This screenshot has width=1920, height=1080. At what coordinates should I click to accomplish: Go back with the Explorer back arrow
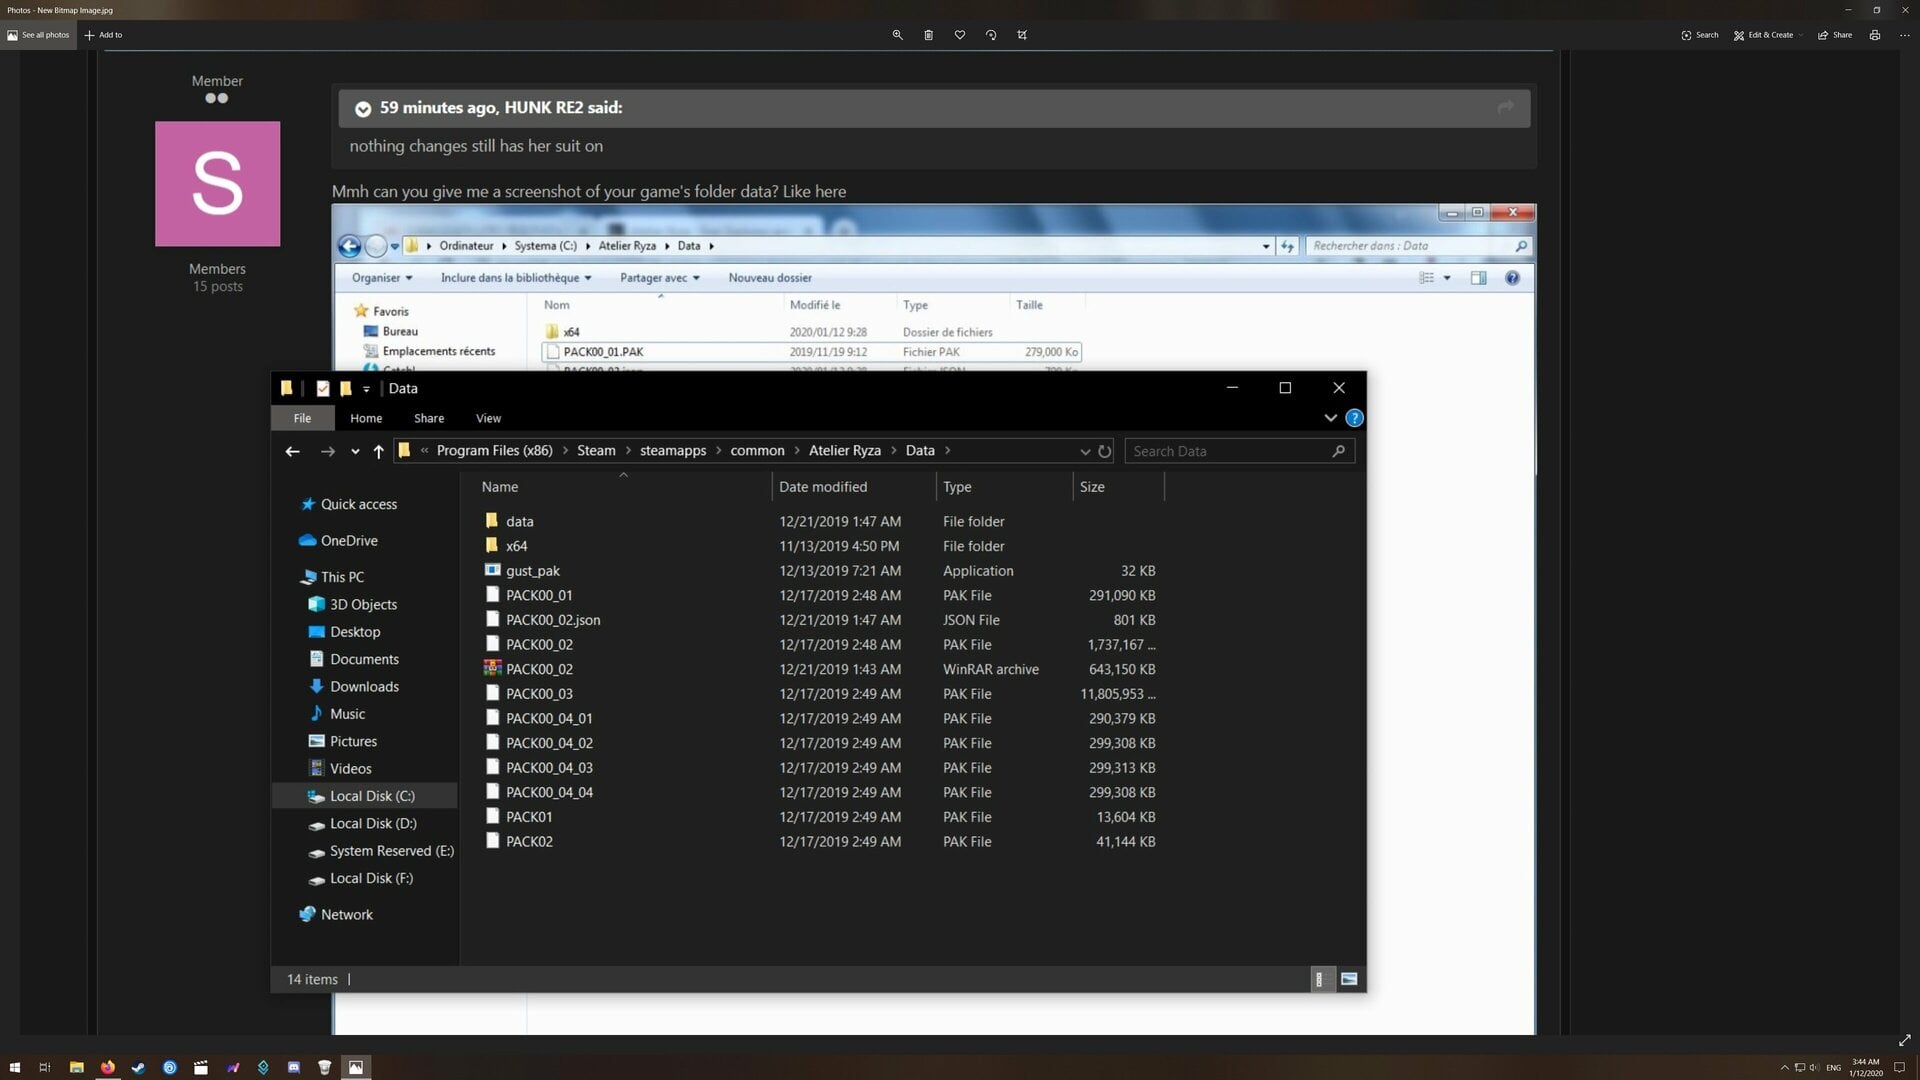[x=292, y=451]
